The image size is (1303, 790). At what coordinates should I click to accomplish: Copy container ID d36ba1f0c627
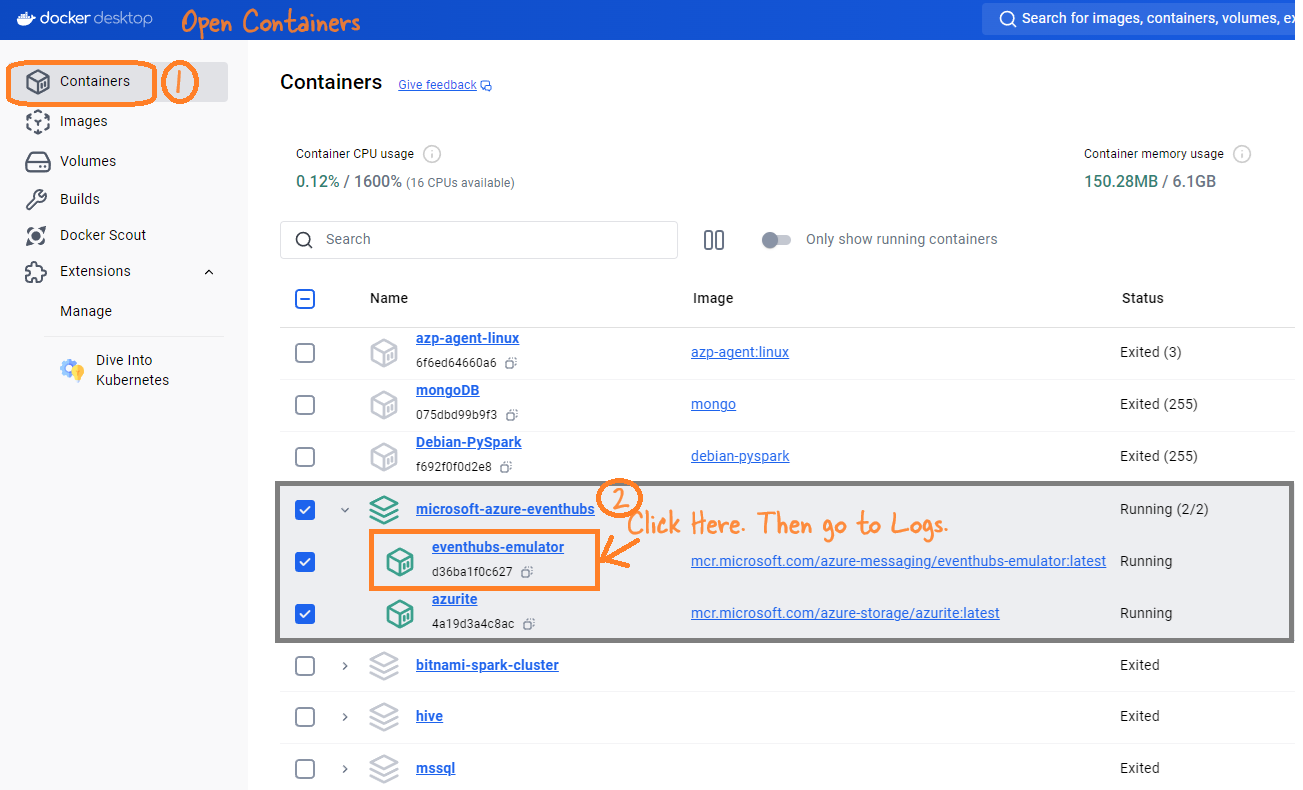pyautogui.click(x=527, y=573)
